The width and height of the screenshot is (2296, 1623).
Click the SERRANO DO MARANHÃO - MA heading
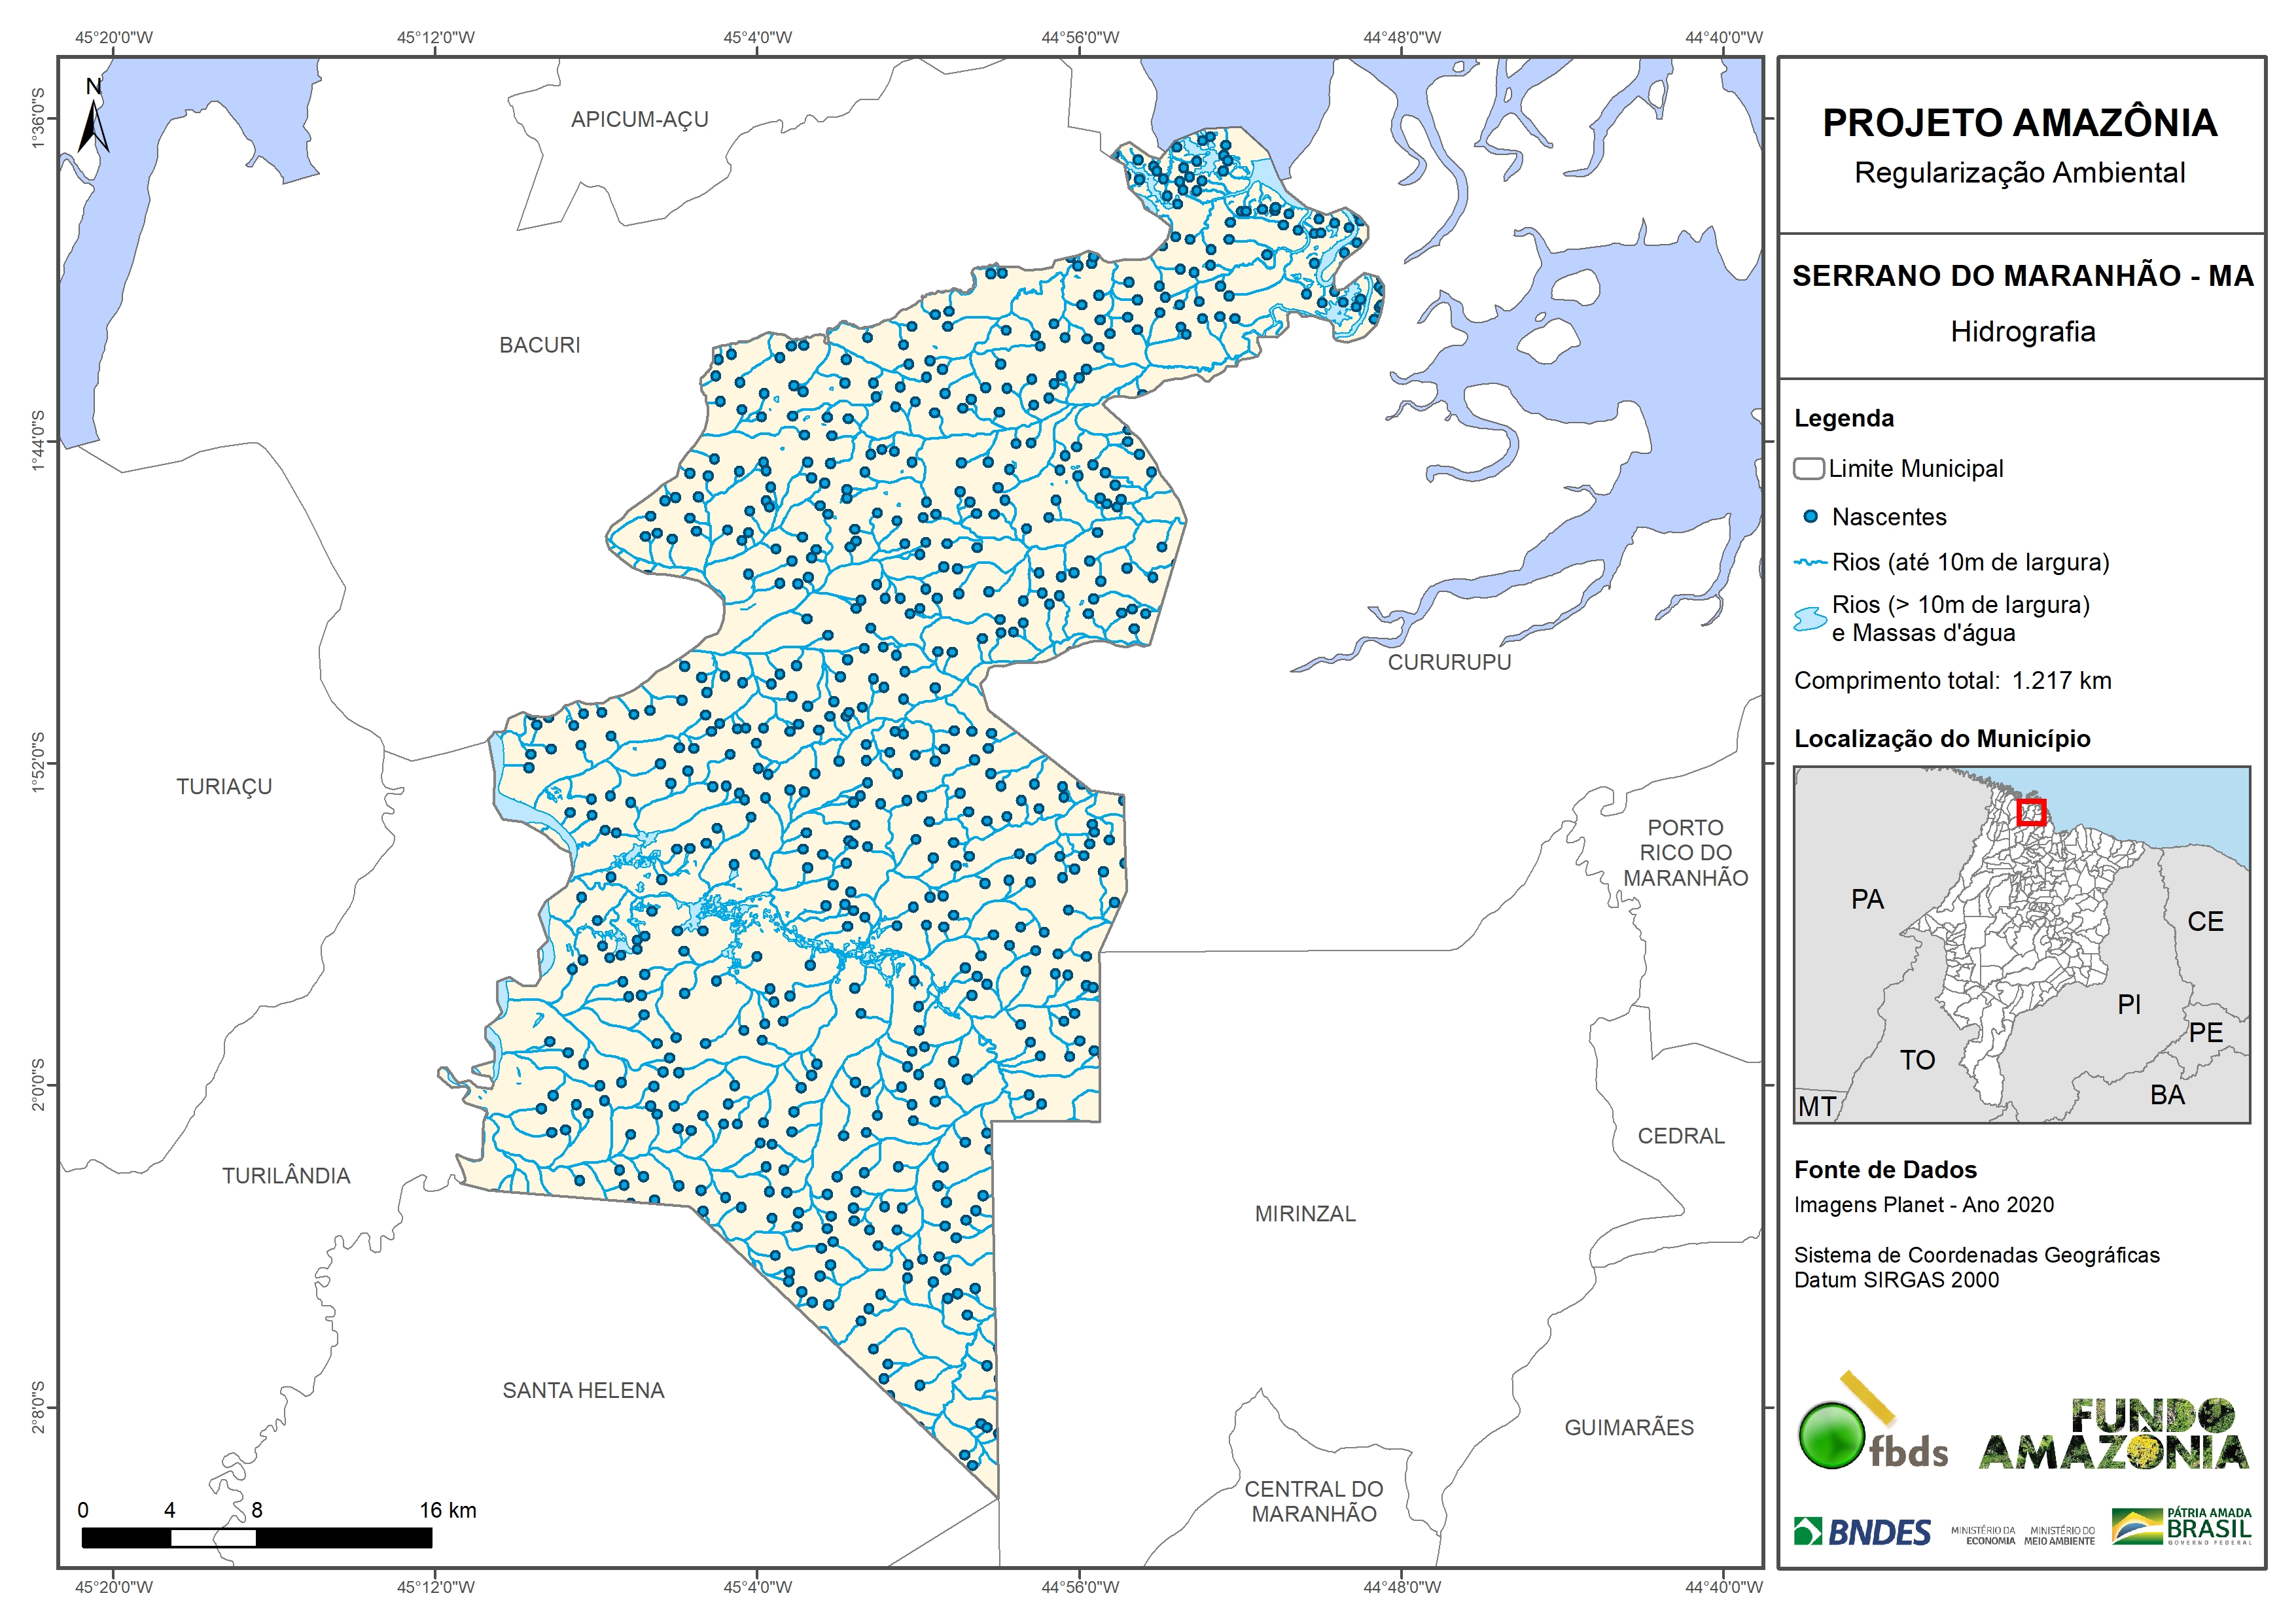click(x=2022, y=276)
